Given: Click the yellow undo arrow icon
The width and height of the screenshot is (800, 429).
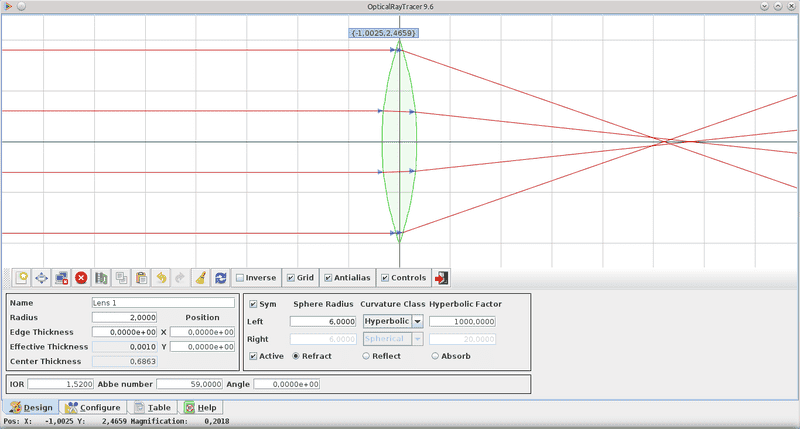Looking at the screenshot, I should tap(161, 278).
